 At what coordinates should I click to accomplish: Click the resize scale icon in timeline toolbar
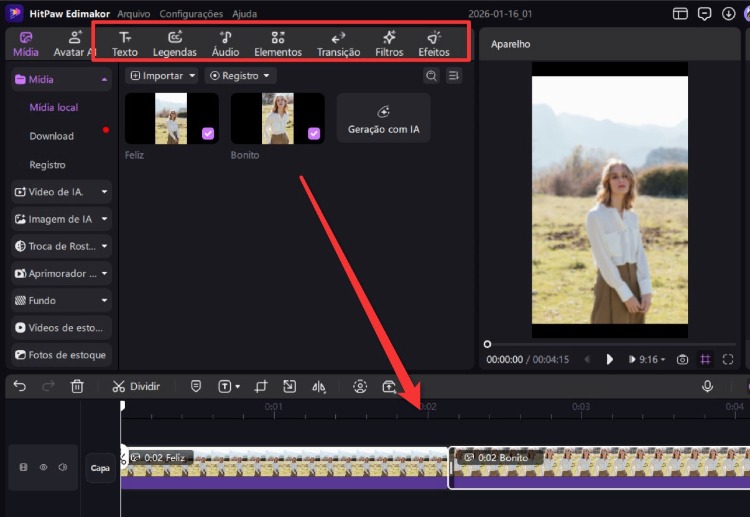coord(289,386)
